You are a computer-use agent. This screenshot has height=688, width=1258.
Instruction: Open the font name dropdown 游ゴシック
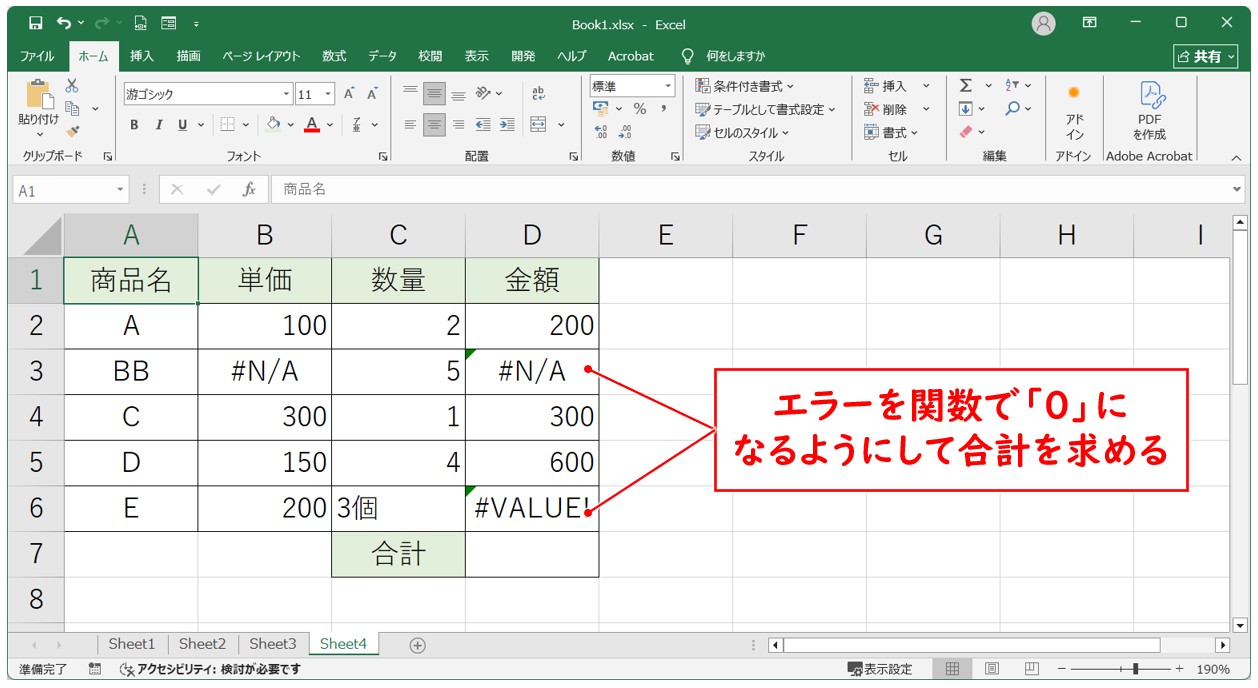point(286,94)
